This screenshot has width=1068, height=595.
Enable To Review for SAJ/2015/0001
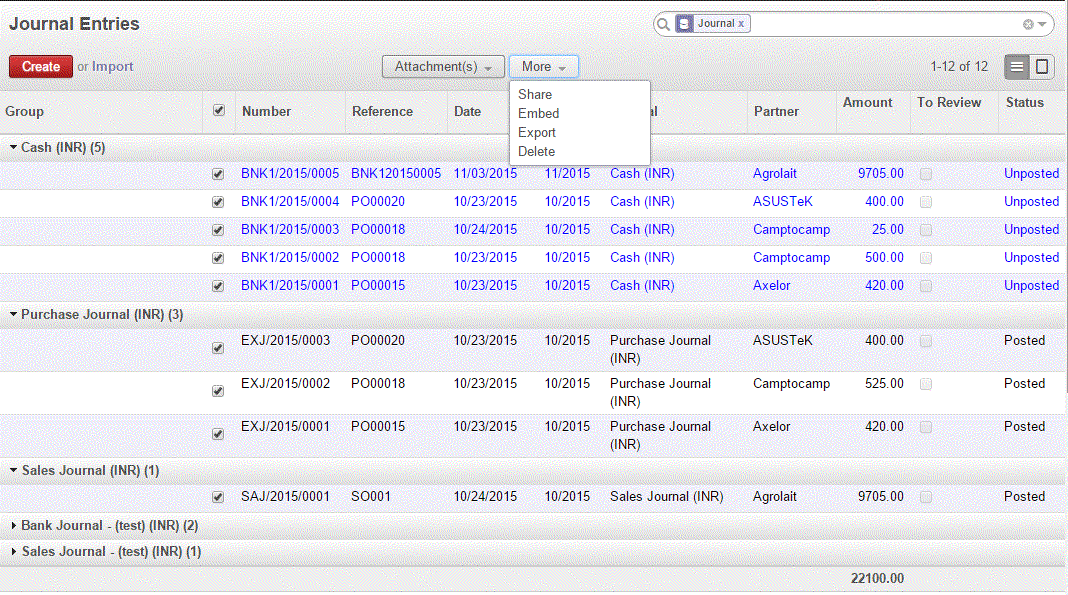click(925, 497)
